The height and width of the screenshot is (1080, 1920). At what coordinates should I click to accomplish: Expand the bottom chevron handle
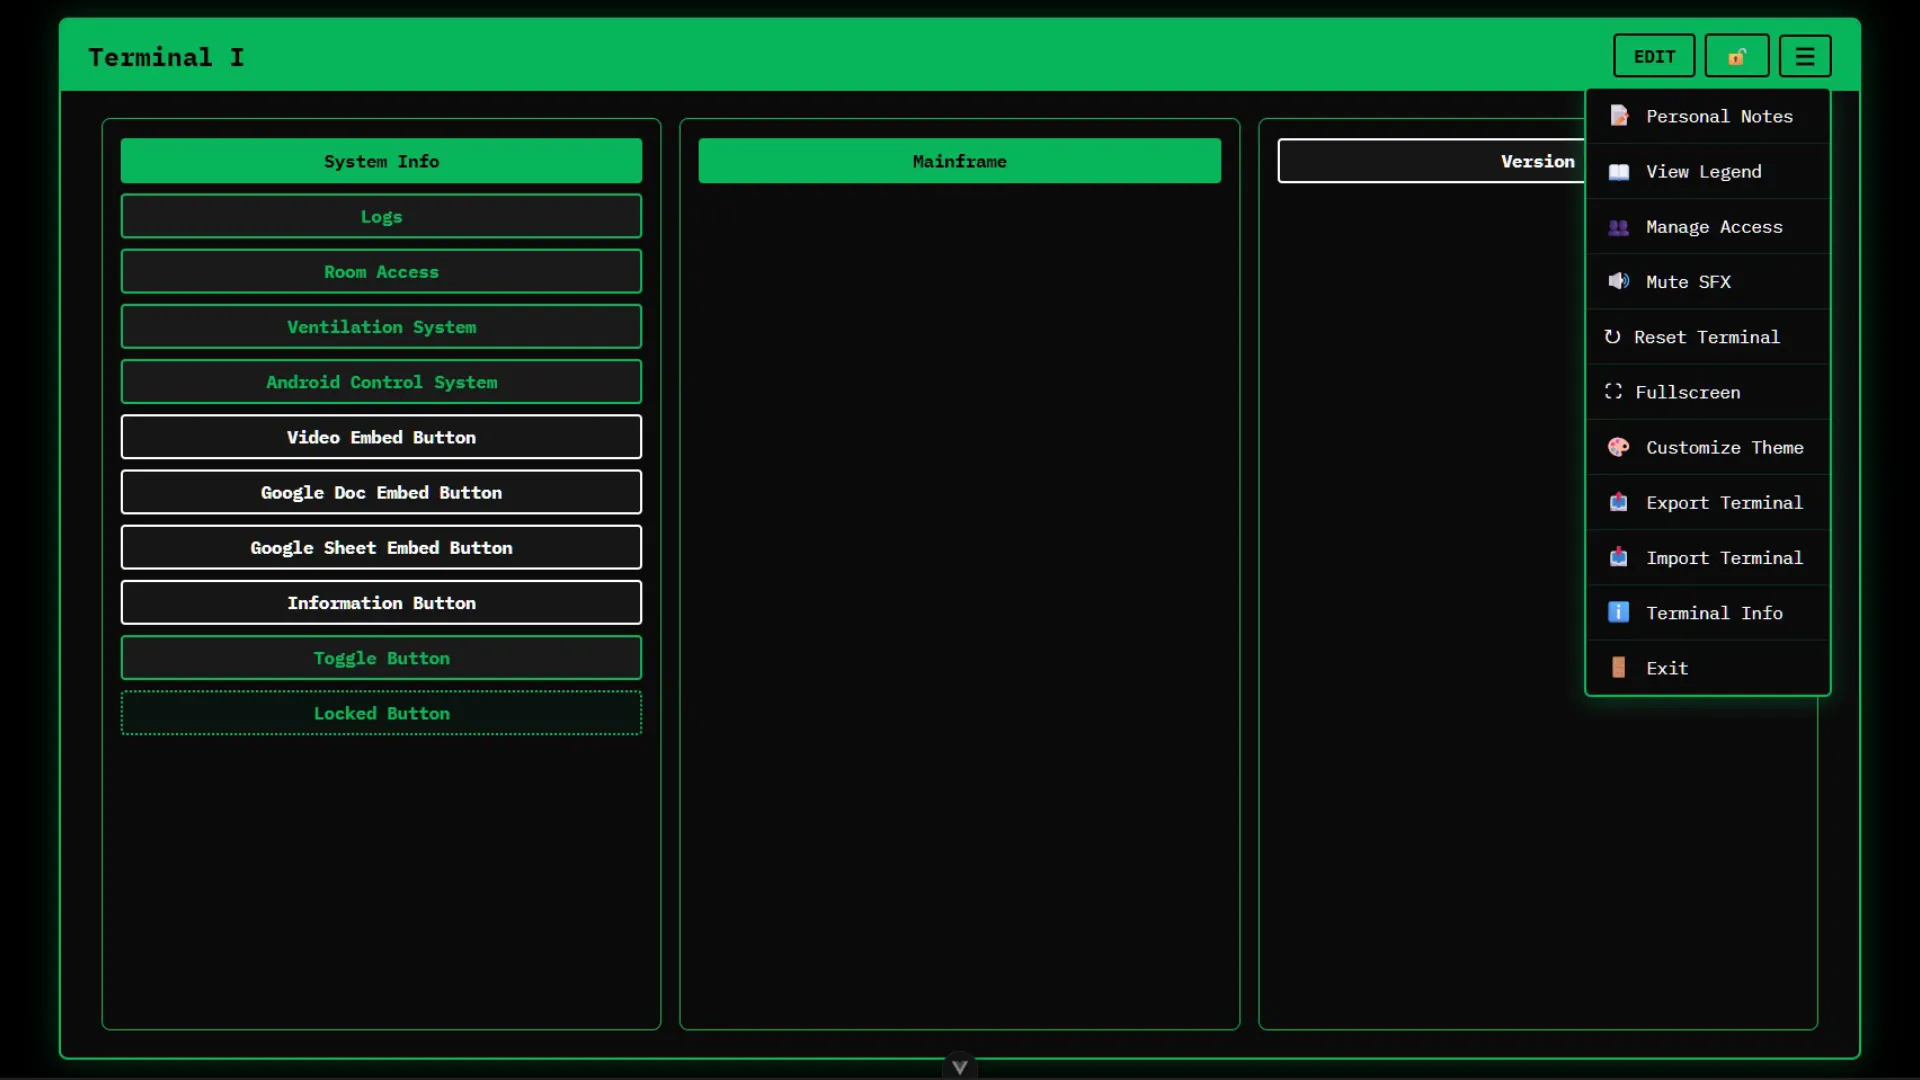click(959, 1067)
